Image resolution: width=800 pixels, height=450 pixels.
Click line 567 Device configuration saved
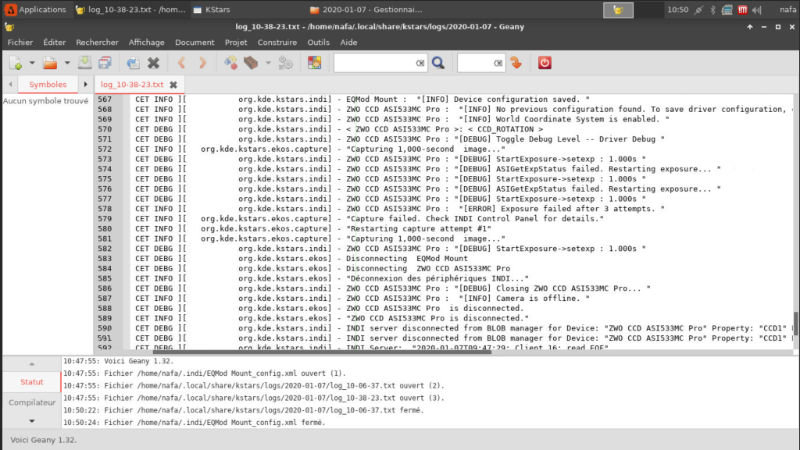(x=362, y=99)
